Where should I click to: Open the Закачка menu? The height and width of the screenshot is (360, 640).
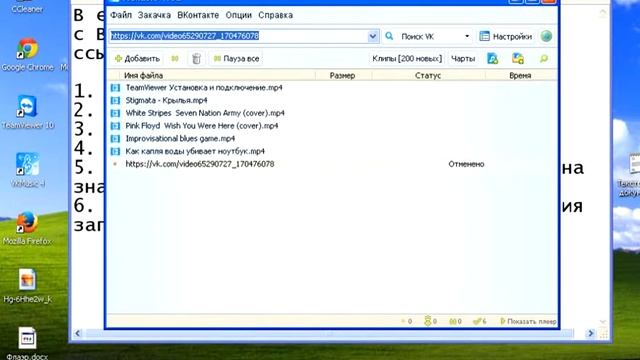pos(154,15)
